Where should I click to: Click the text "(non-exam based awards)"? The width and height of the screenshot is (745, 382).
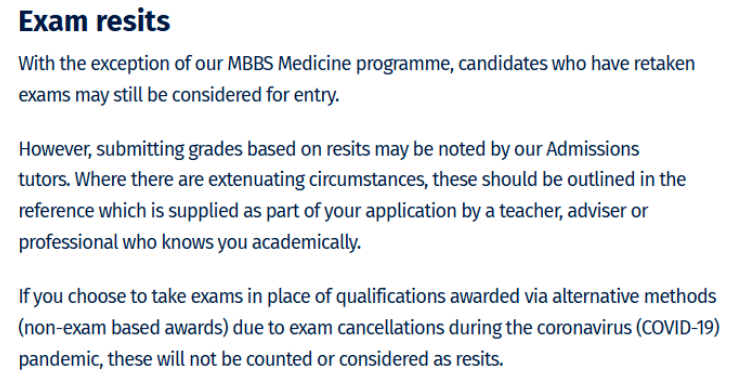124,328
